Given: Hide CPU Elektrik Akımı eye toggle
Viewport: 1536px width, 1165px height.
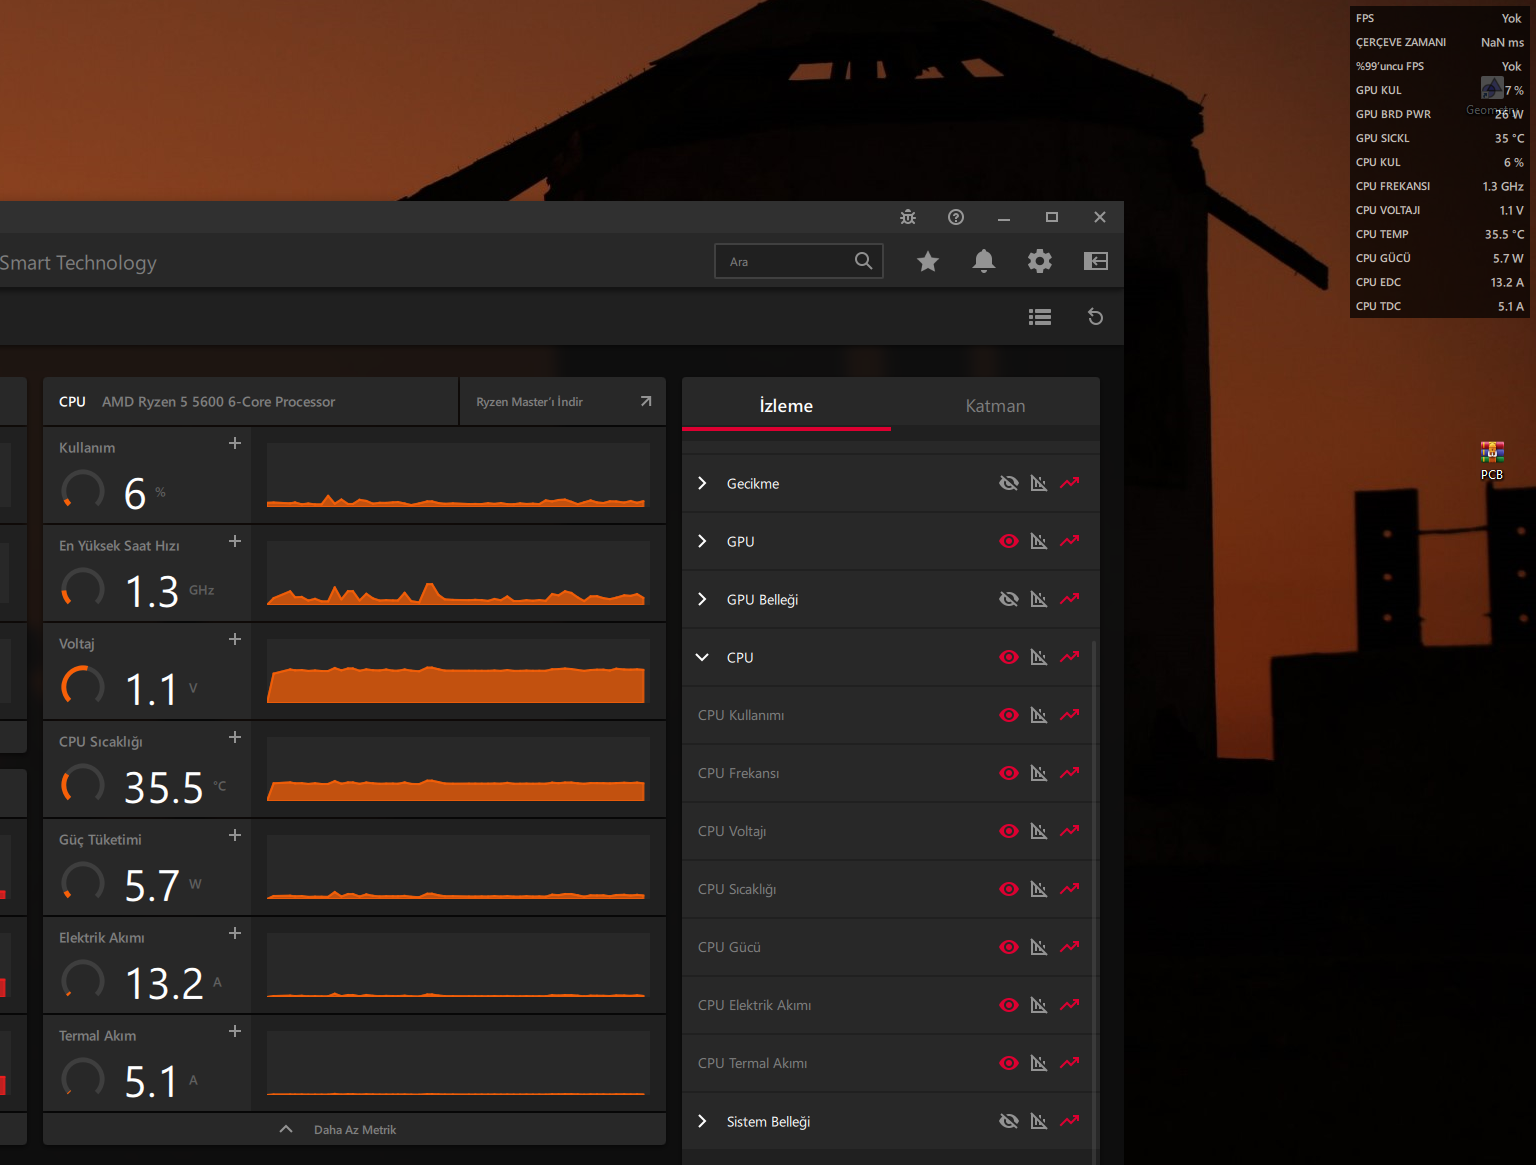Looking at the screenshot, I should click(1009, 1005).
